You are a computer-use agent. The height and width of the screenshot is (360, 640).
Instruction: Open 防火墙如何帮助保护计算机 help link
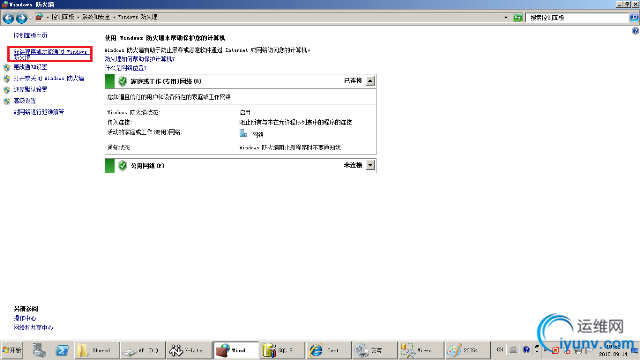click(x=140, y=59)
